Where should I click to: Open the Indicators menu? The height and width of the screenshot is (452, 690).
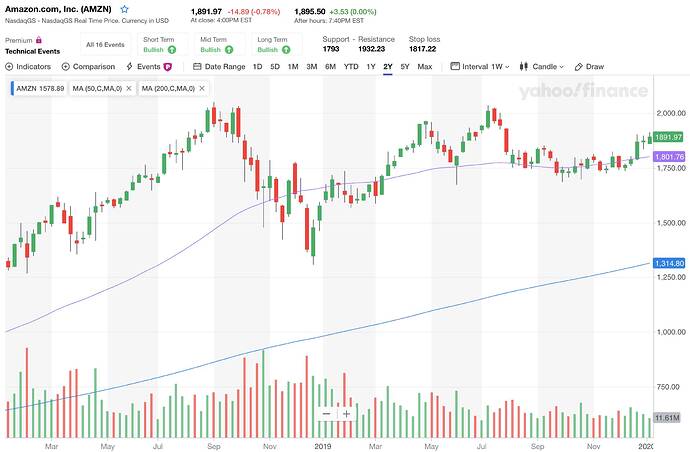tap(29, 67)
